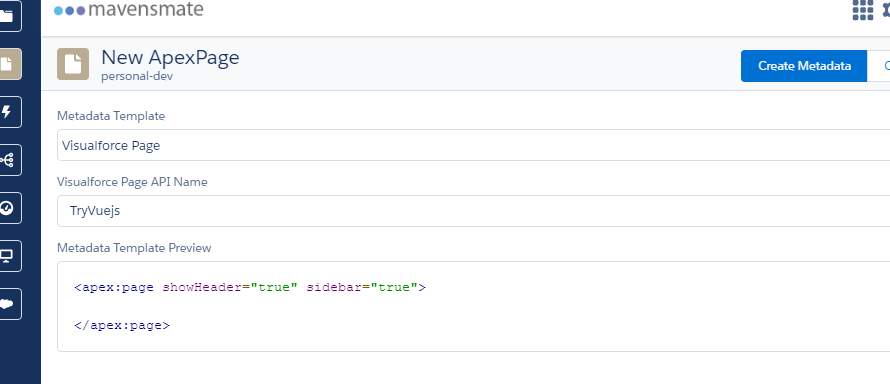The width and height of the screenshot is (890, 384).
Task: Click the Create Metadata button
Action: [x=804, y=66]
